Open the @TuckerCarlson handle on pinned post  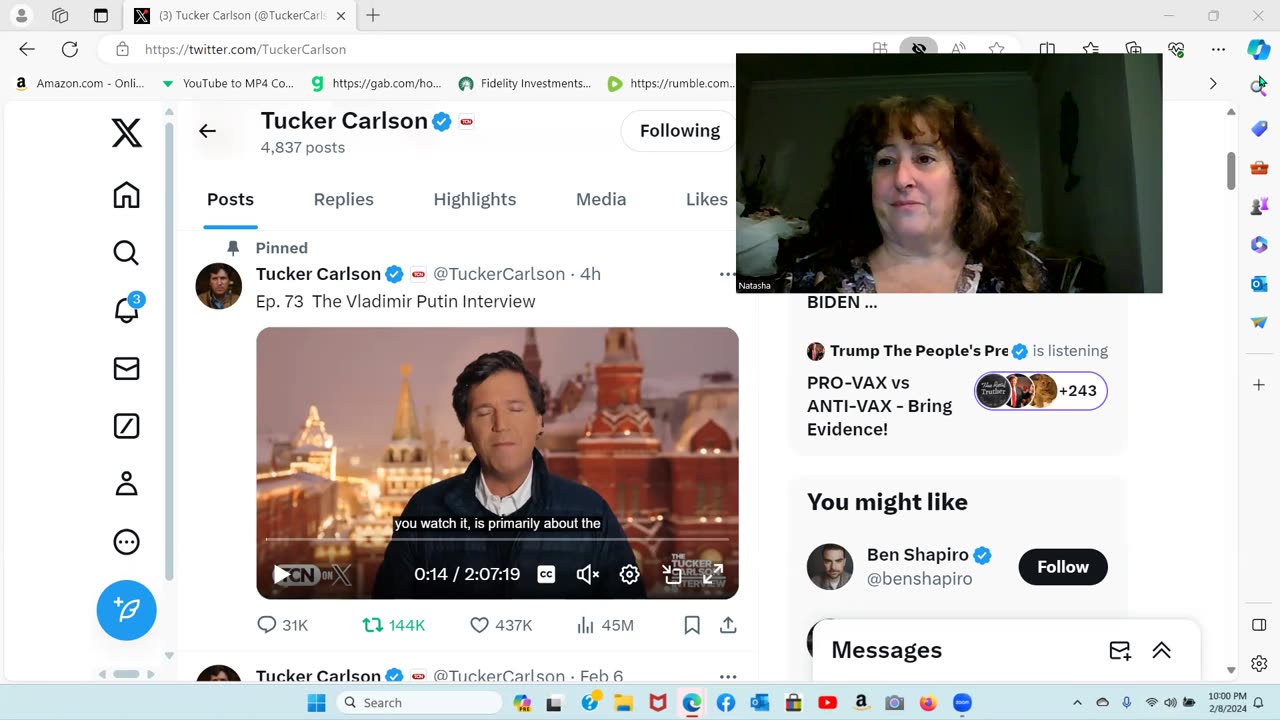pos(499,274)
